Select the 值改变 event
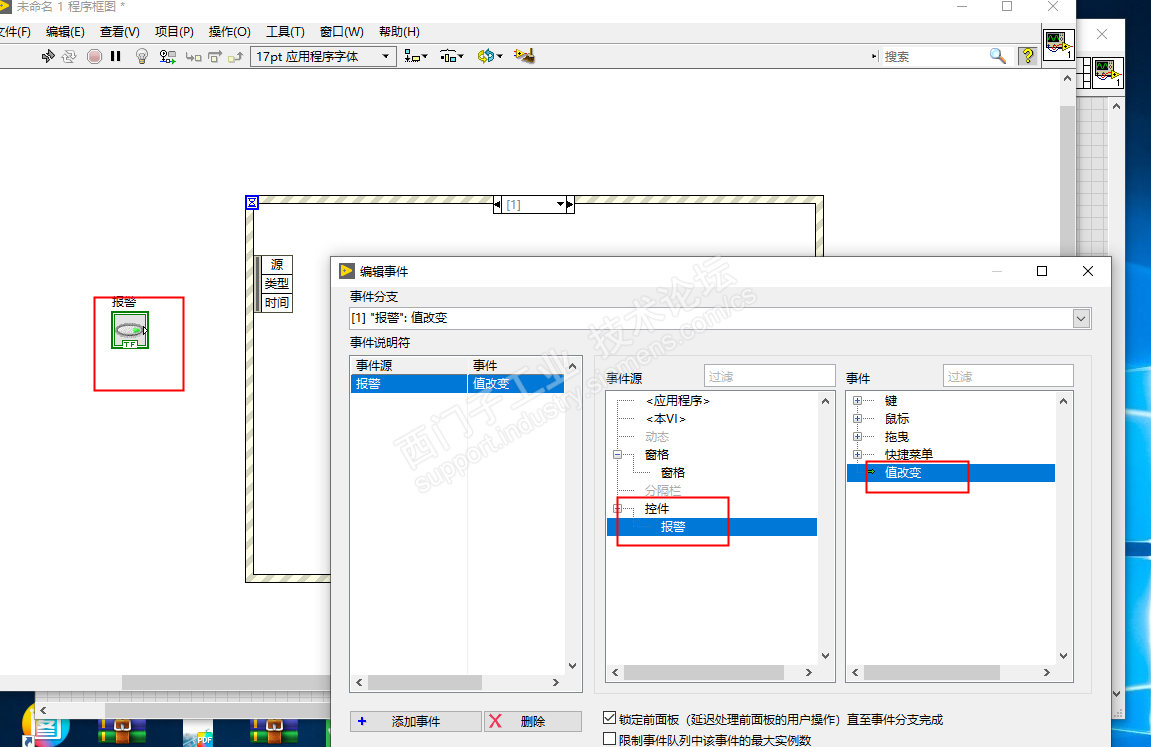Screen dimensions: 1151x747 pos(951,473)
